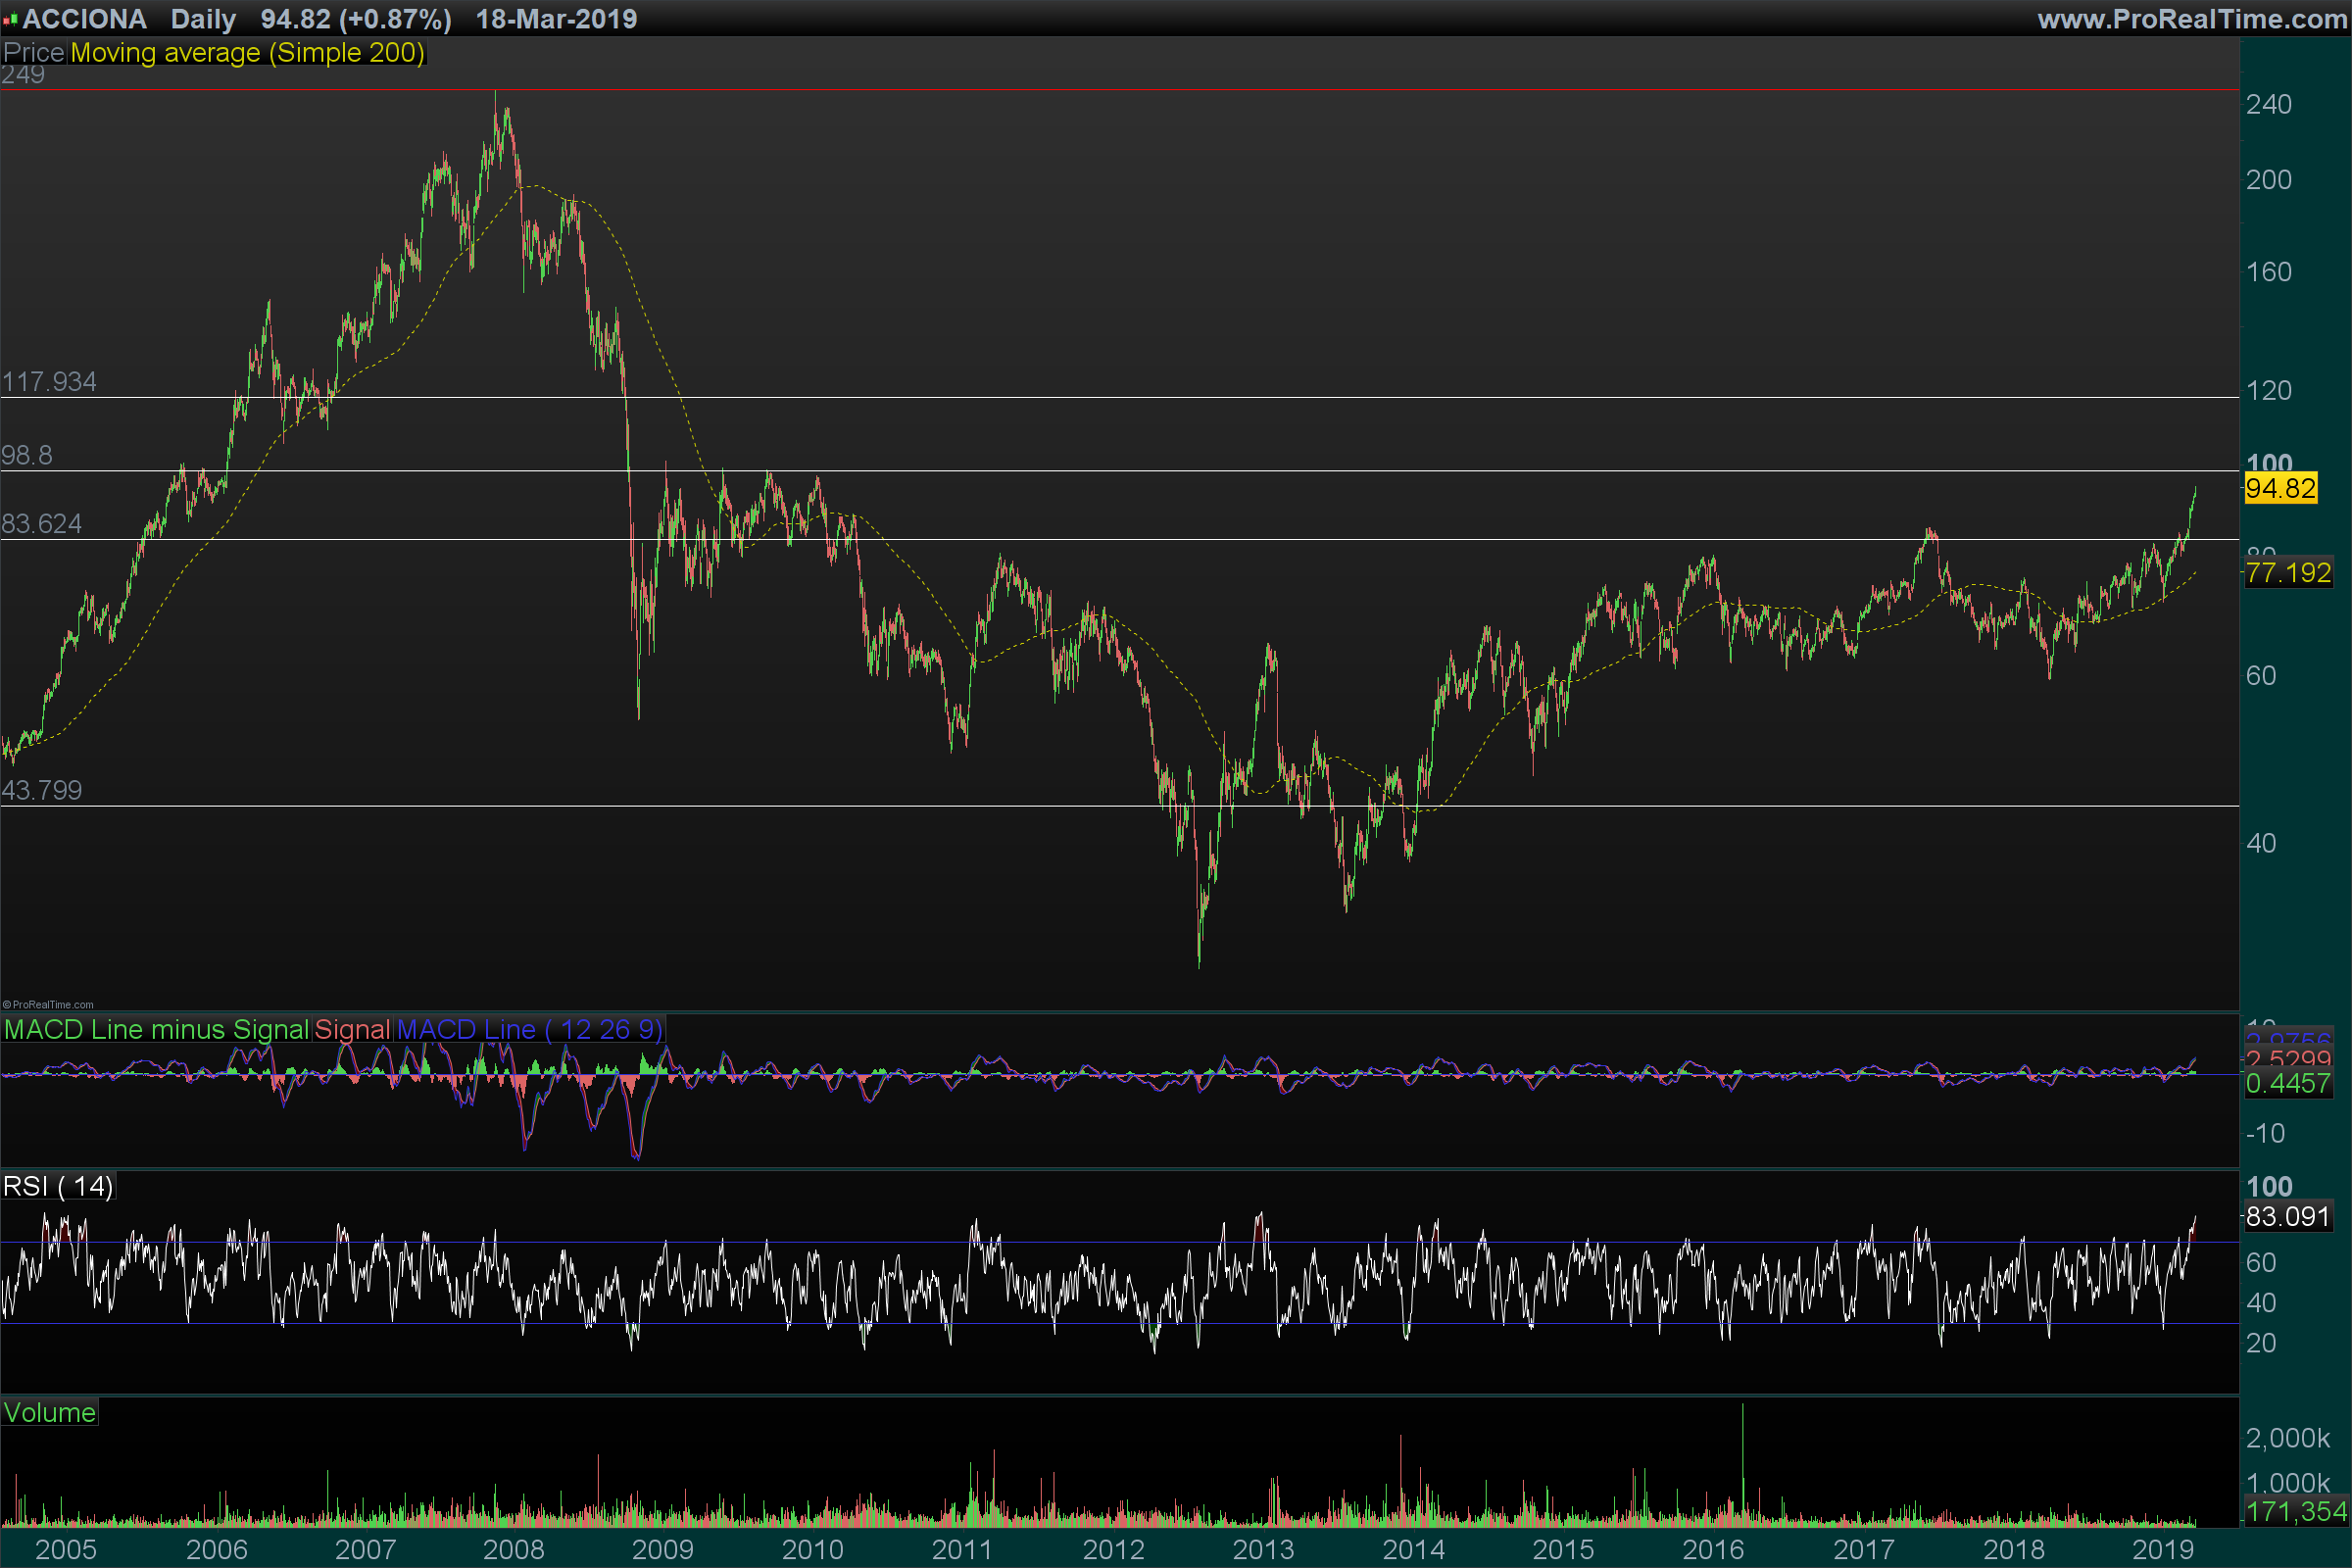Image resolution: width=2352 pixels, height=1568 pixels.
Task: Select the red Signal label in MACD panel
Action: [352, 1030]
